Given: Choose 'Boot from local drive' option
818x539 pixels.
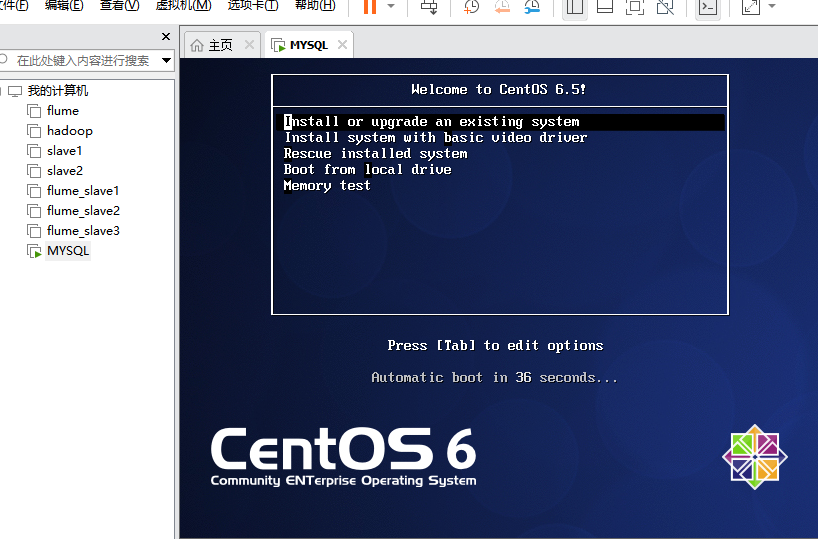Looking at the screenshot, I should pyautogui.click(x=368, y=170).
